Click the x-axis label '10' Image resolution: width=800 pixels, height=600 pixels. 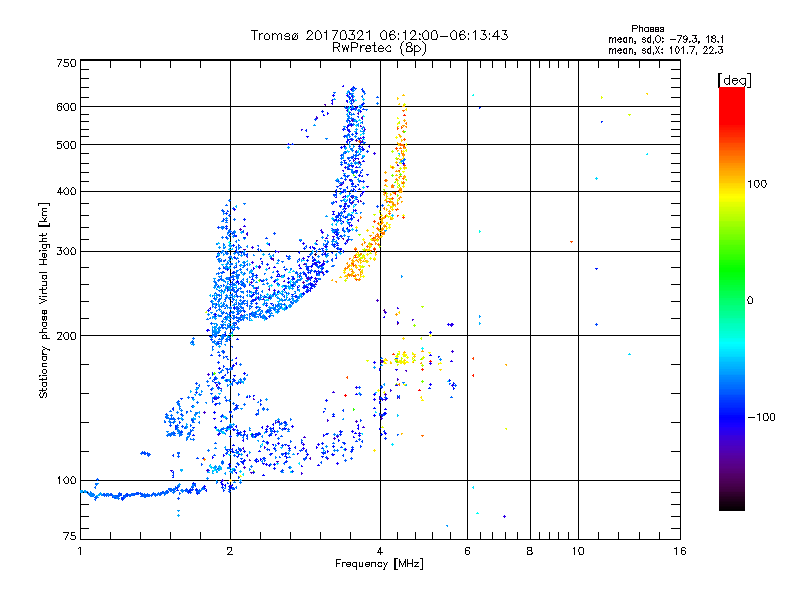click(x=578, y=551)
